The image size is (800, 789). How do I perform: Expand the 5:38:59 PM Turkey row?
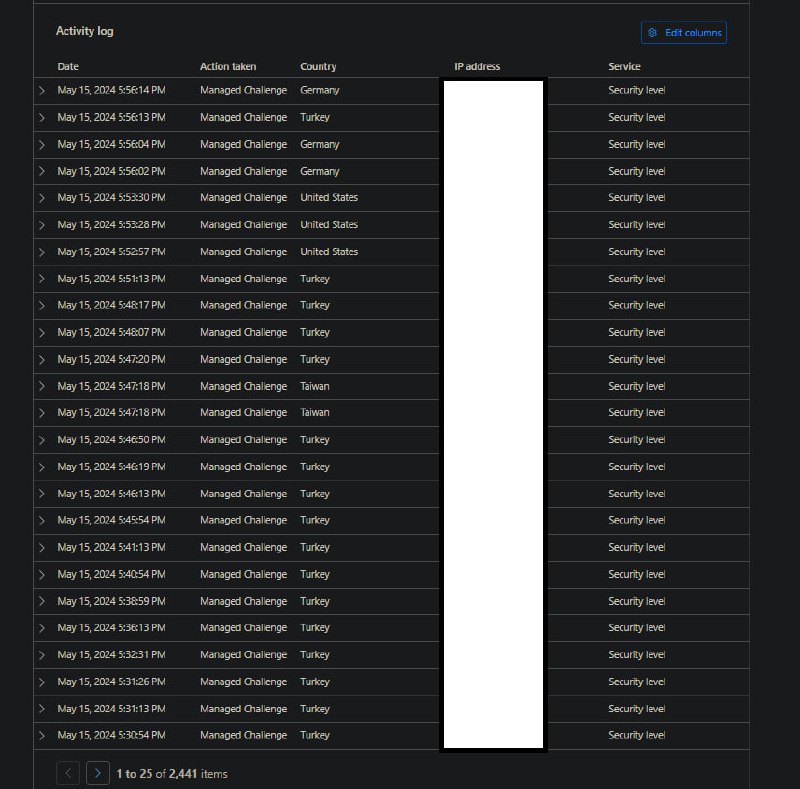pos(42,601)
